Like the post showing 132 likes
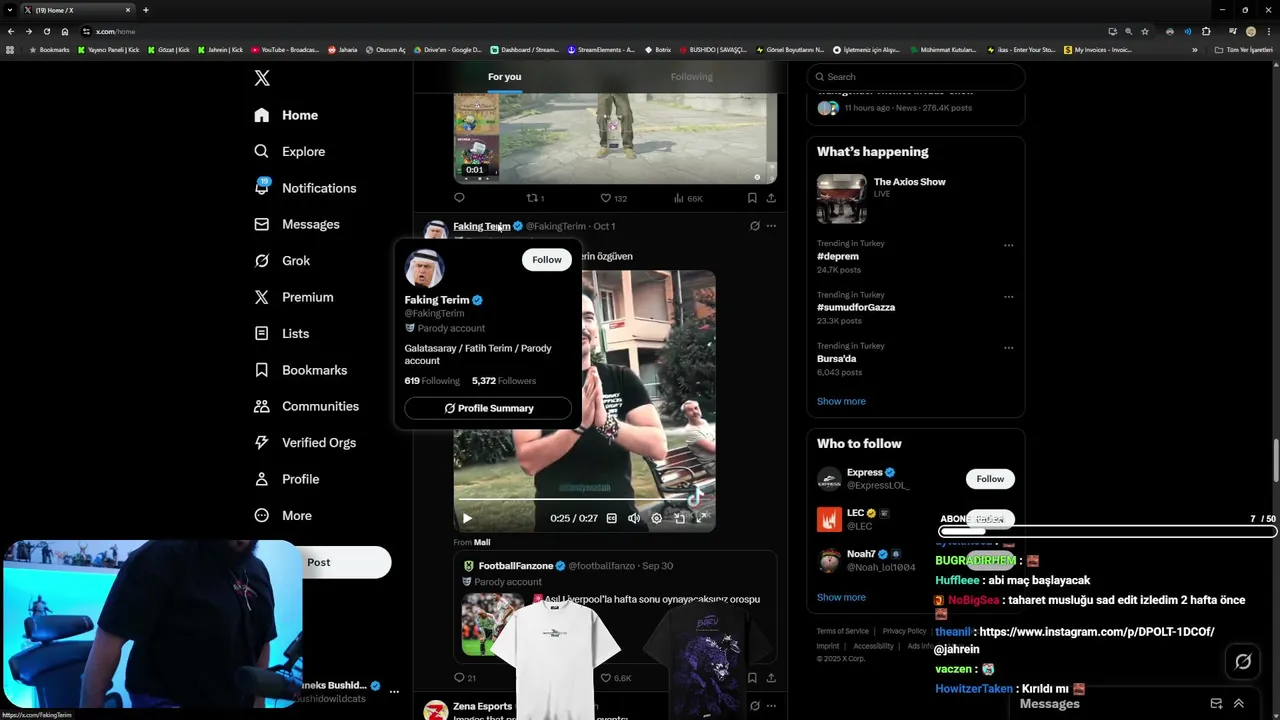 [613, 198]
